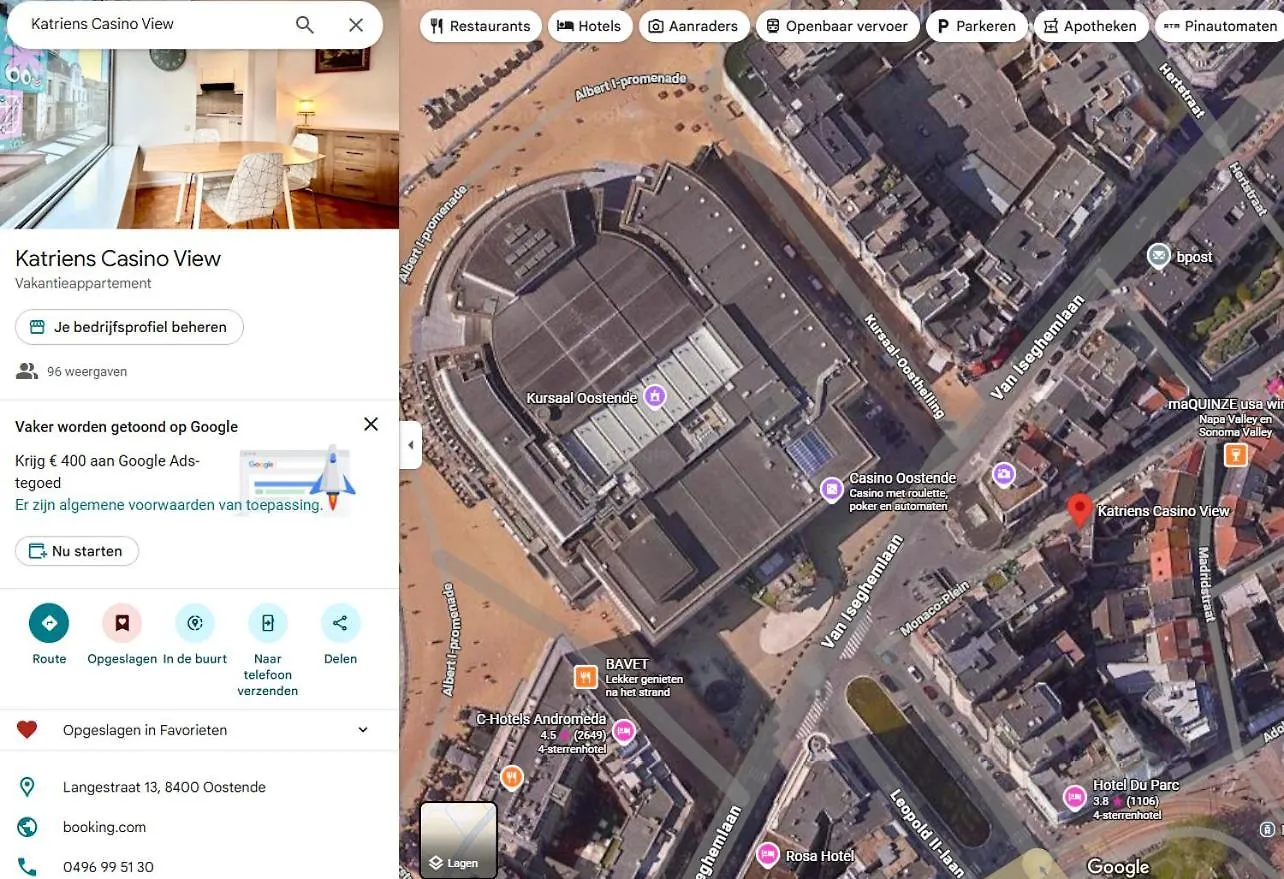Click the phone number 0496 99 51 30
The width and height of the screenshot is (1284, 879).
108,867
